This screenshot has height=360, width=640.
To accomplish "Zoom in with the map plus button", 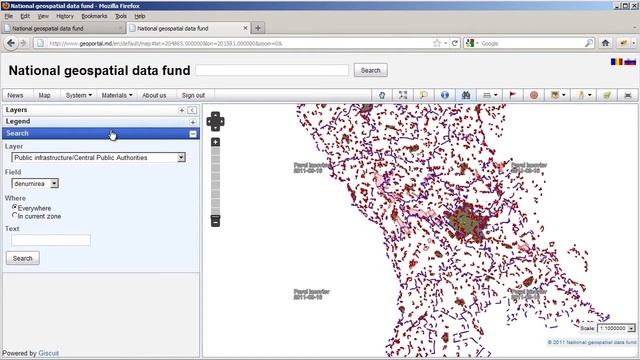I will click(215, 142).
